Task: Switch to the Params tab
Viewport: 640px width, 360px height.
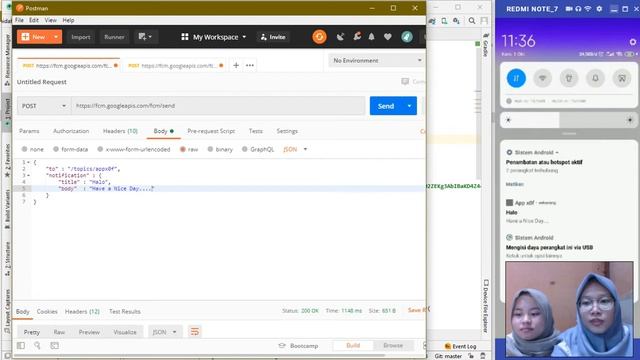Action: (x=29, y=131)
